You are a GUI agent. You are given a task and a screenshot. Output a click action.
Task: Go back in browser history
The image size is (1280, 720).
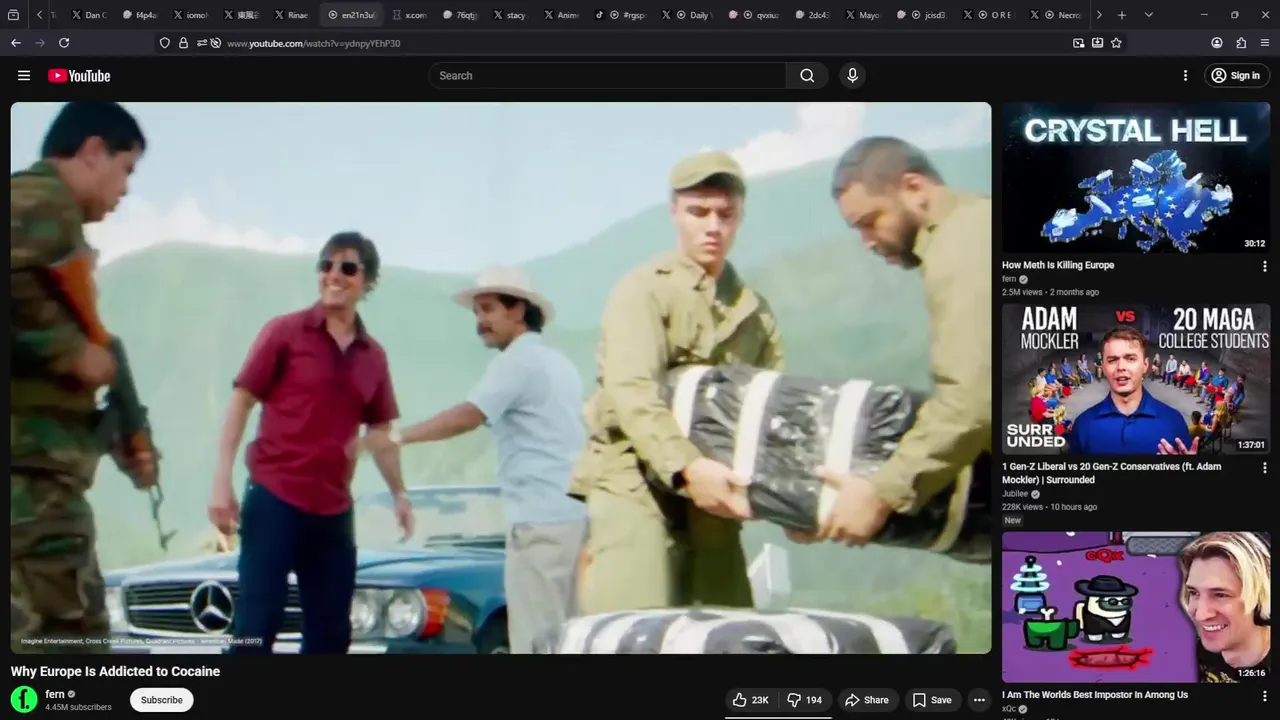click(x=15, y=43)
